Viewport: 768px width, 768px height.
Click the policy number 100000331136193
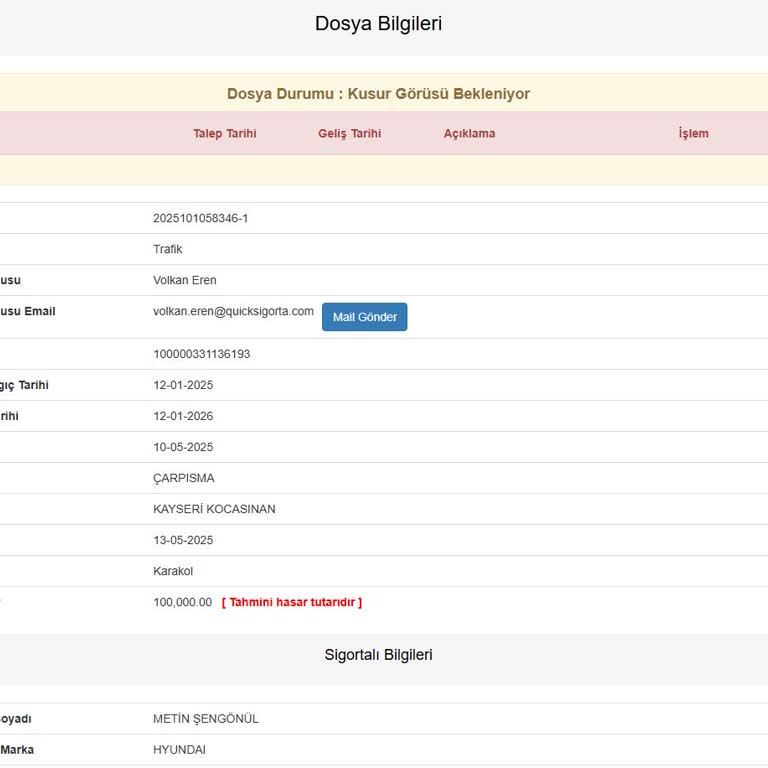[x=201, y=354]
